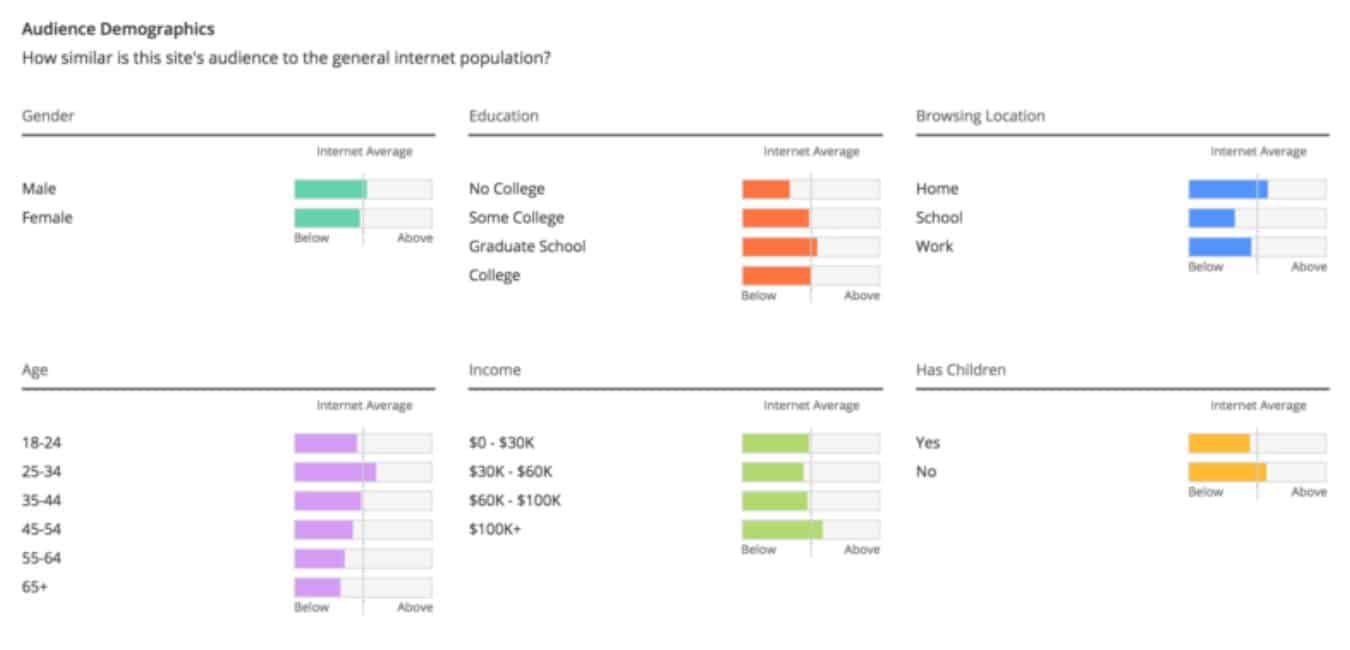Click the Education section title
1350x650 pixels.
(x=503, y=116)
